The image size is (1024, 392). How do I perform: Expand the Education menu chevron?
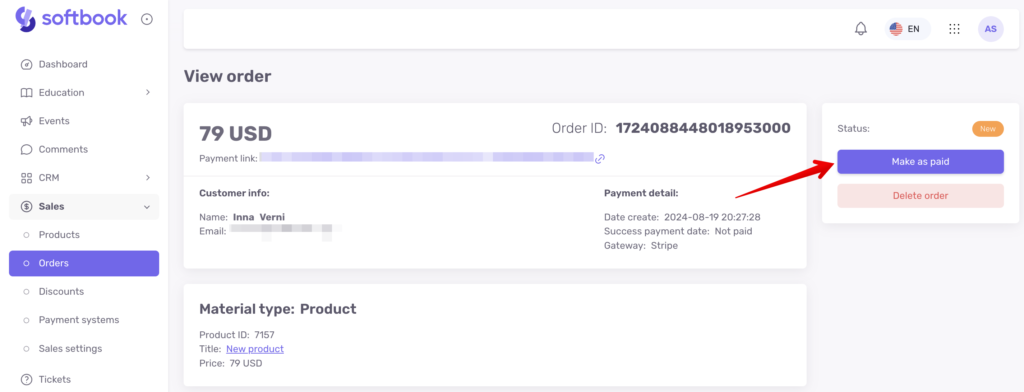(148, 93)
